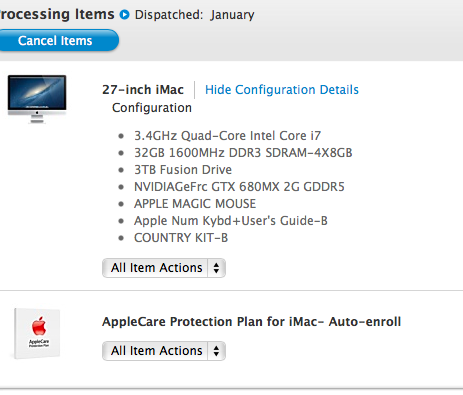This screenshot has height=395, width=463.
Task: Open the 27-inch iMac product thumbnail
Action: [x=37, y=99]
